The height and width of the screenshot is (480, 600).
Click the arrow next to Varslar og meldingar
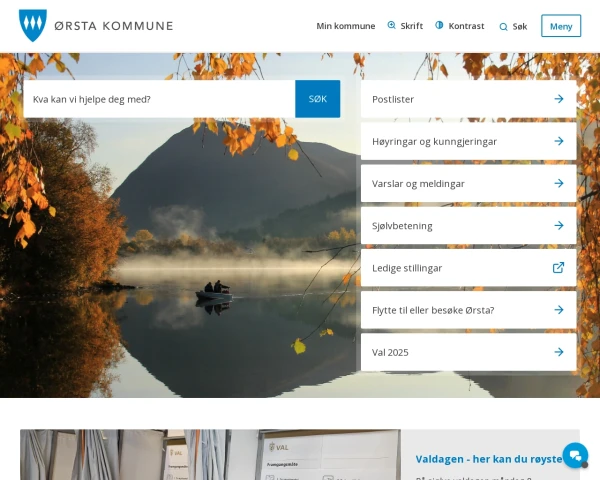(559, 183)
